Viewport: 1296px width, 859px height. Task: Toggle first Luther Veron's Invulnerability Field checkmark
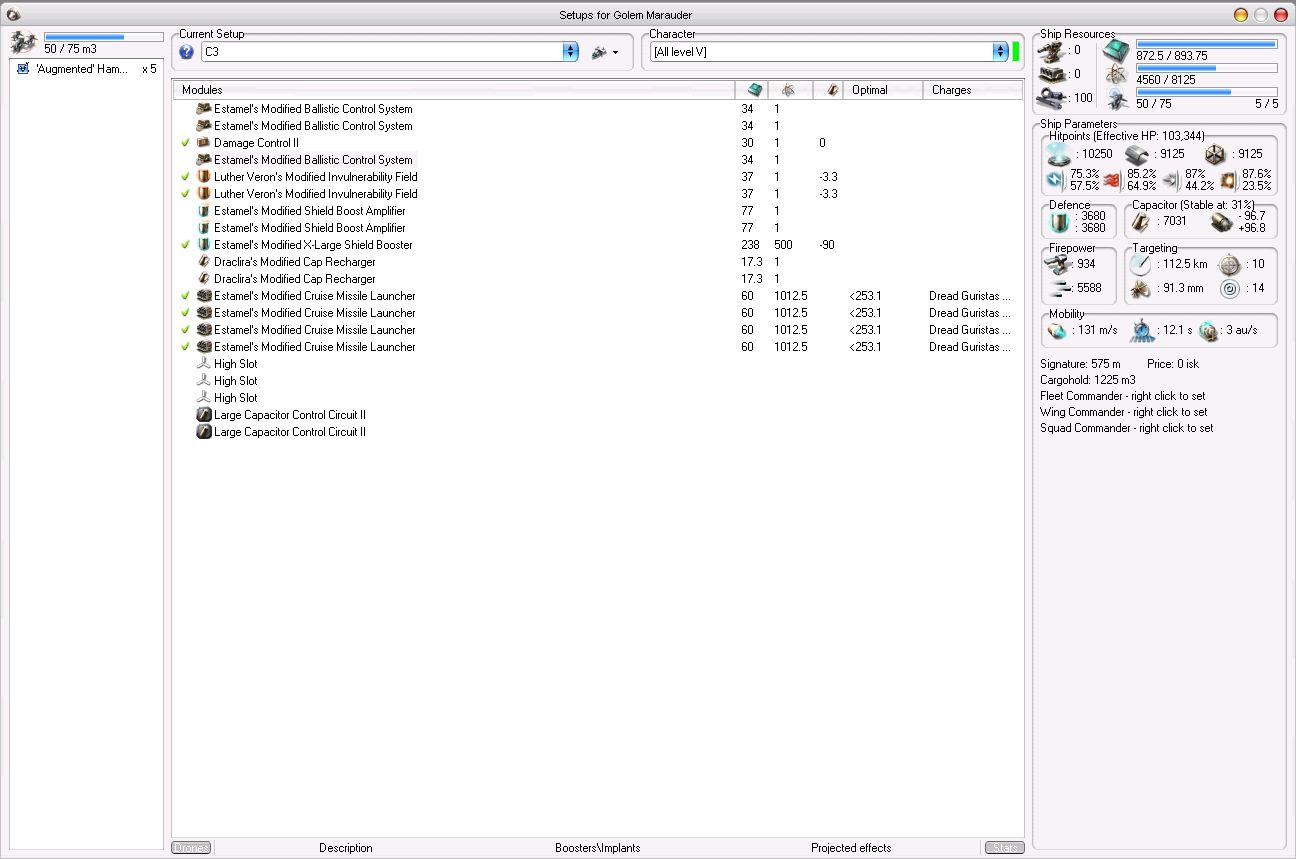tap(185, 177)
